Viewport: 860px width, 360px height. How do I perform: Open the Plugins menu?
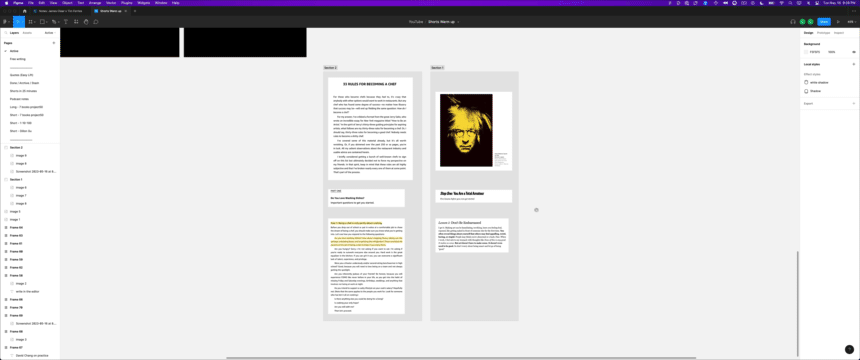(x=127, y=3)
